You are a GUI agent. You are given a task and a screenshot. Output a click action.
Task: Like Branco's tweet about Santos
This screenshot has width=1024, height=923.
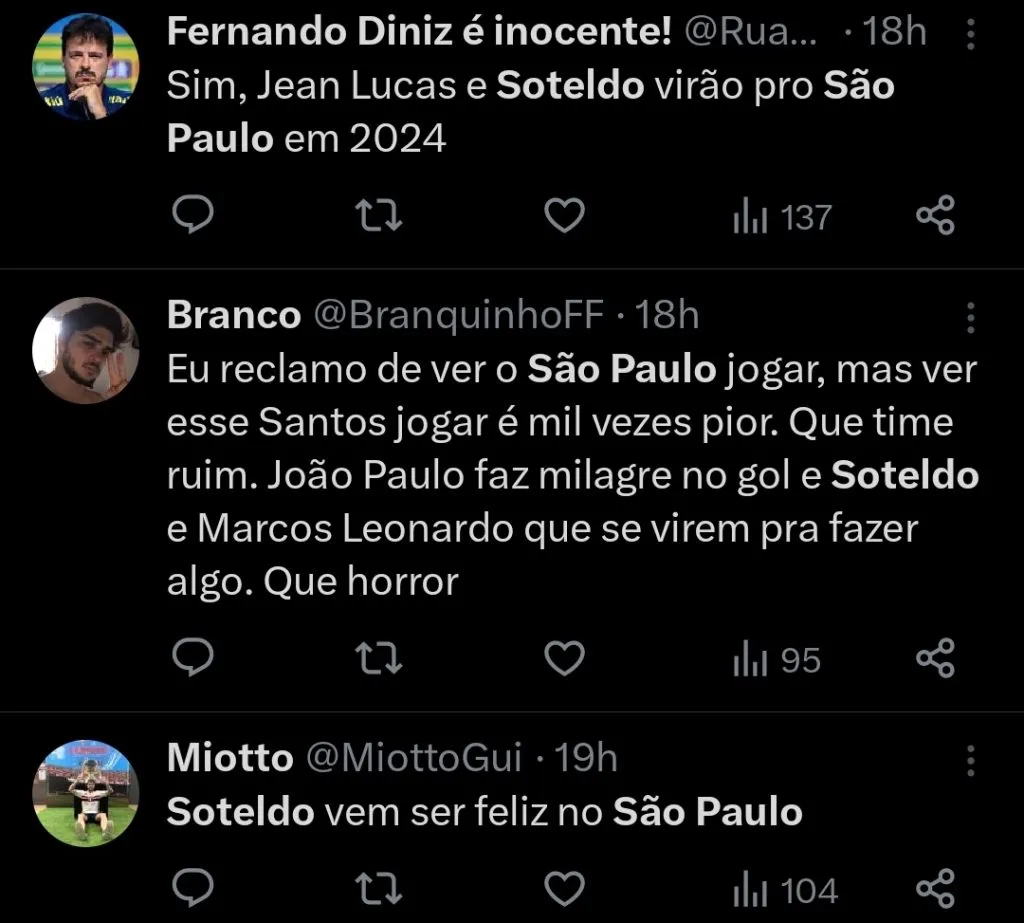[x=565, y=658]
